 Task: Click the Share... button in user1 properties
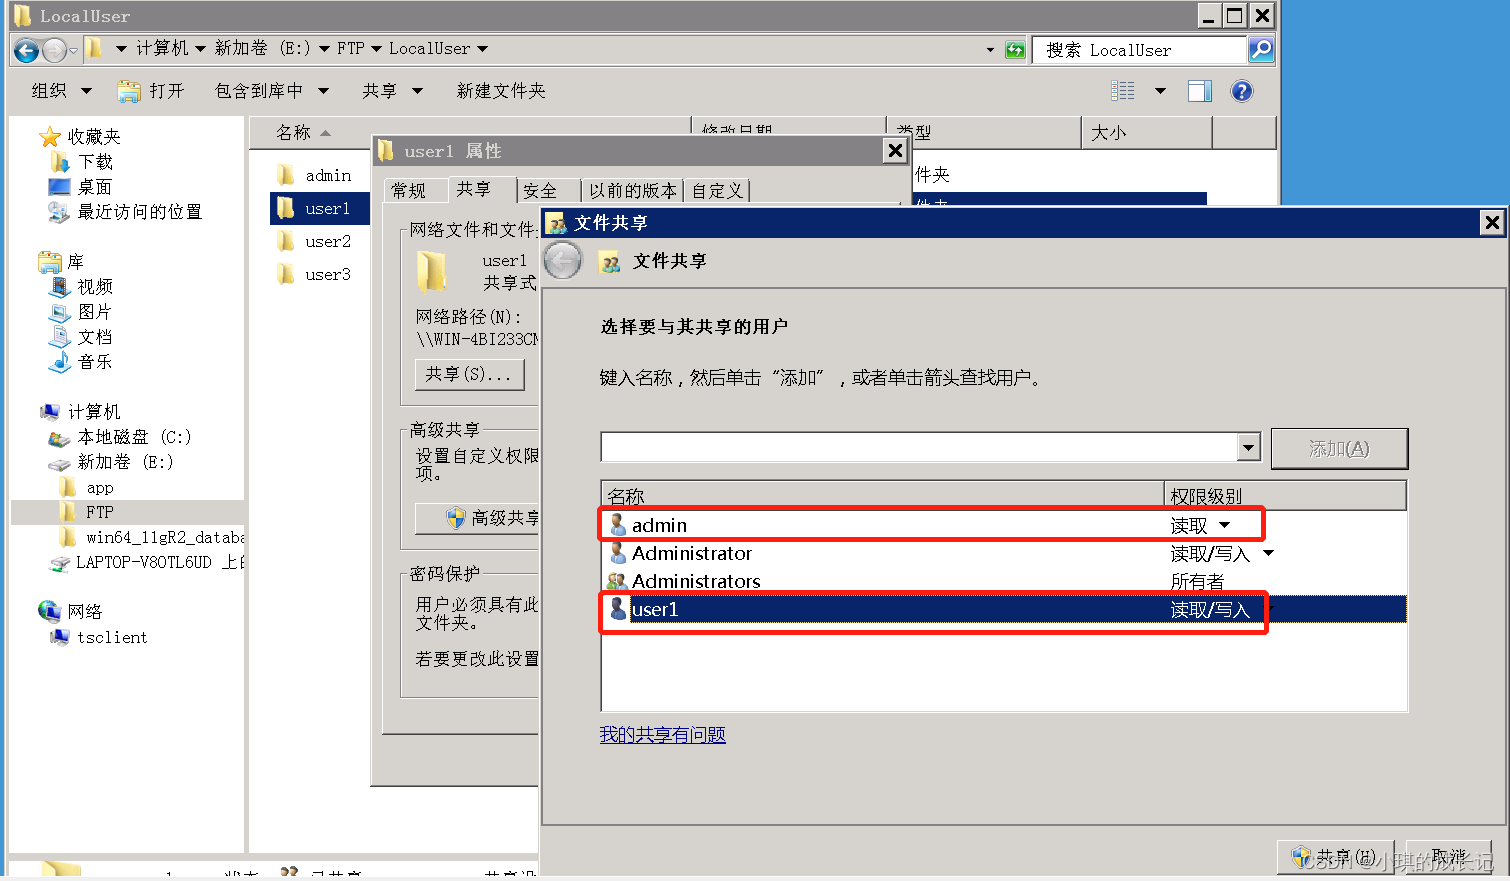(x=469, y=374)
